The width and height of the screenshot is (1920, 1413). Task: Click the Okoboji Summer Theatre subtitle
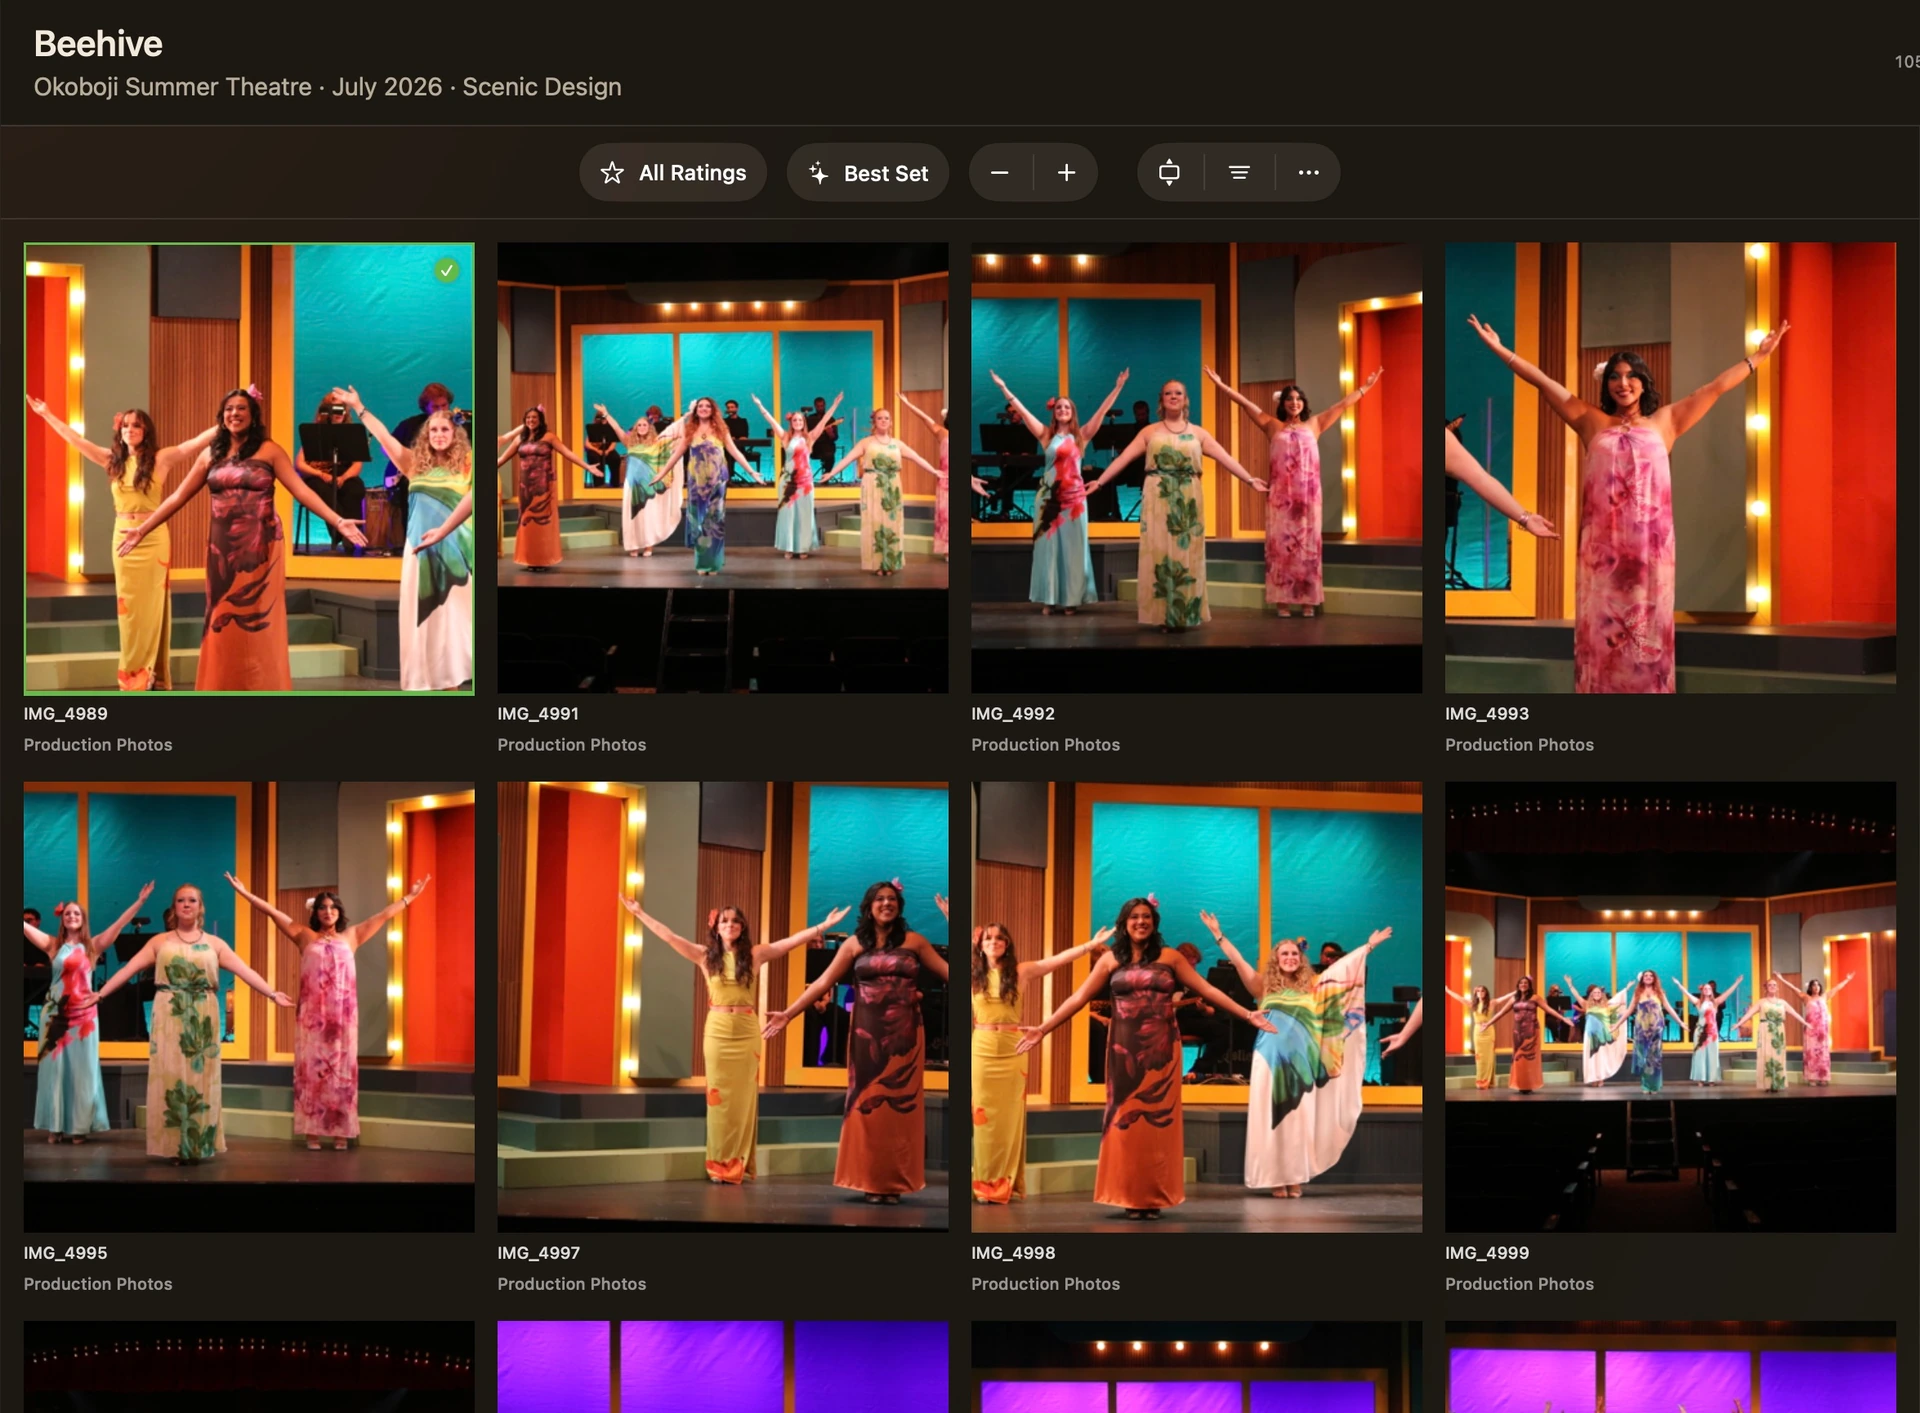[x=327, y=87]
